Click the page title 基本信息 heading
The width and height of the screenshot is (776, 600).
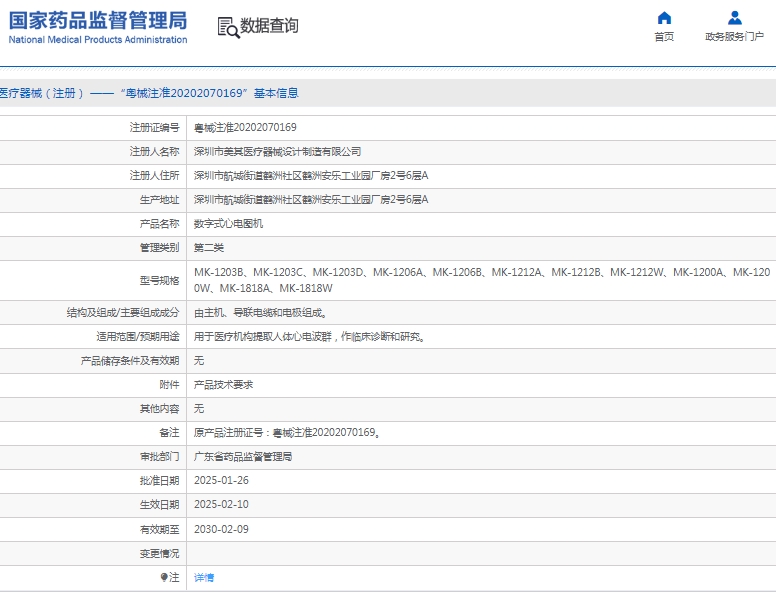pyautogui.click(x=149, y=93)
